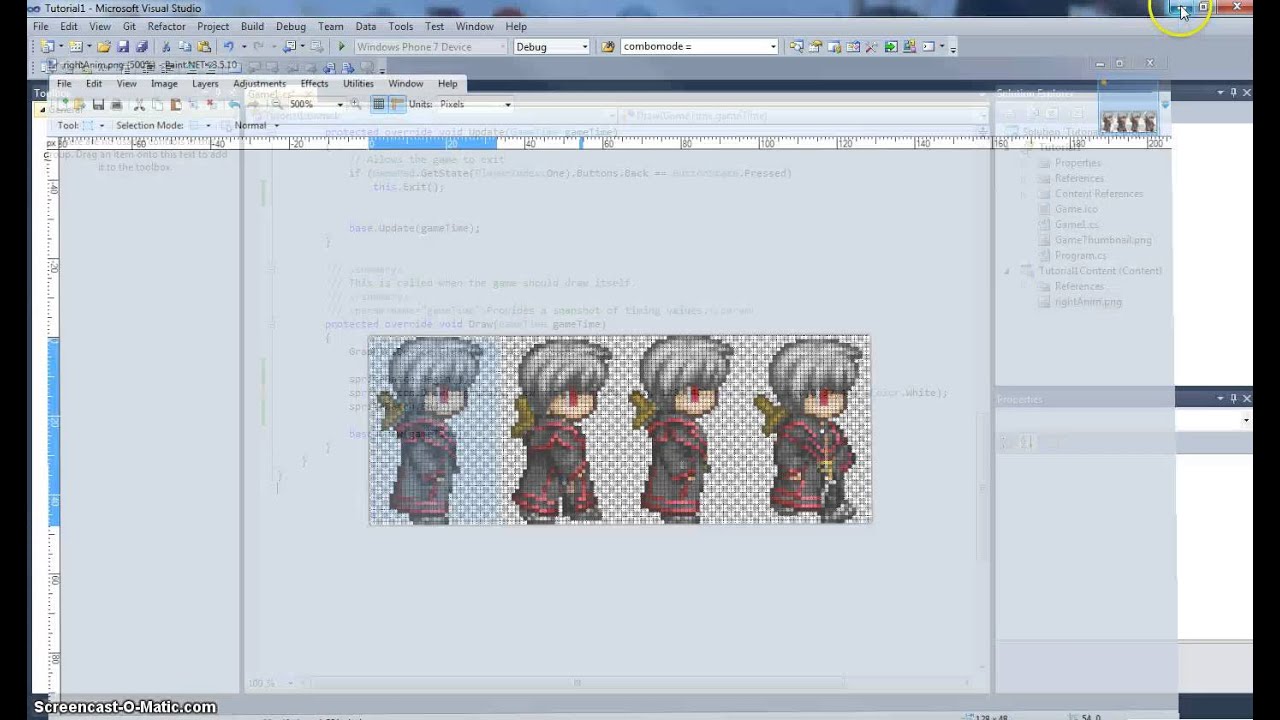Screen dimensions: 1280x720
Task: Click Save icon in Paint.NET toolbar
Action: point(98,104)
